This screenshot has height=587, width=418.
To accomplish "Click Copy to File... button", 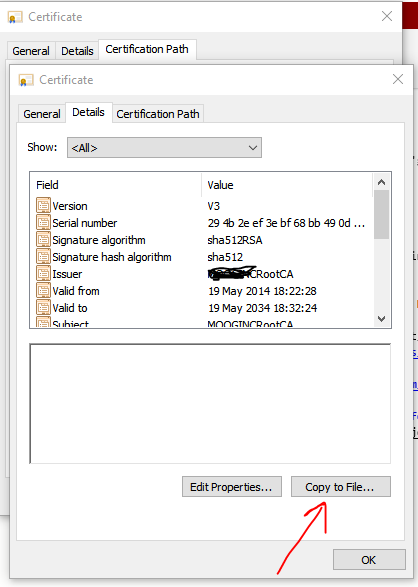I will [341, 487].
